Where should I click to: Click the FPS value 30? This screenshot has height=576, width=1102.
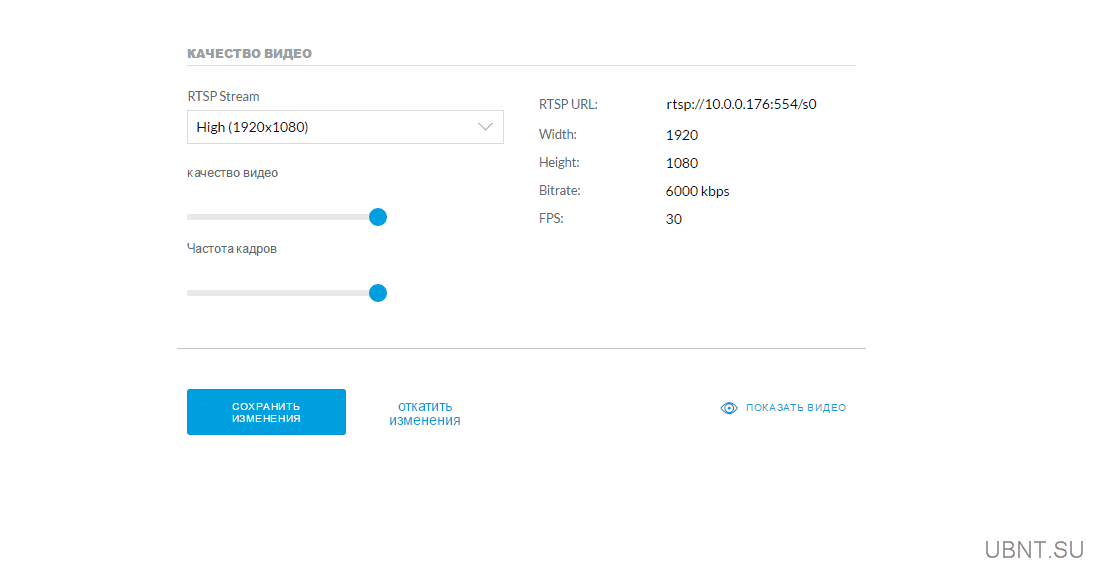coord(673,219)
